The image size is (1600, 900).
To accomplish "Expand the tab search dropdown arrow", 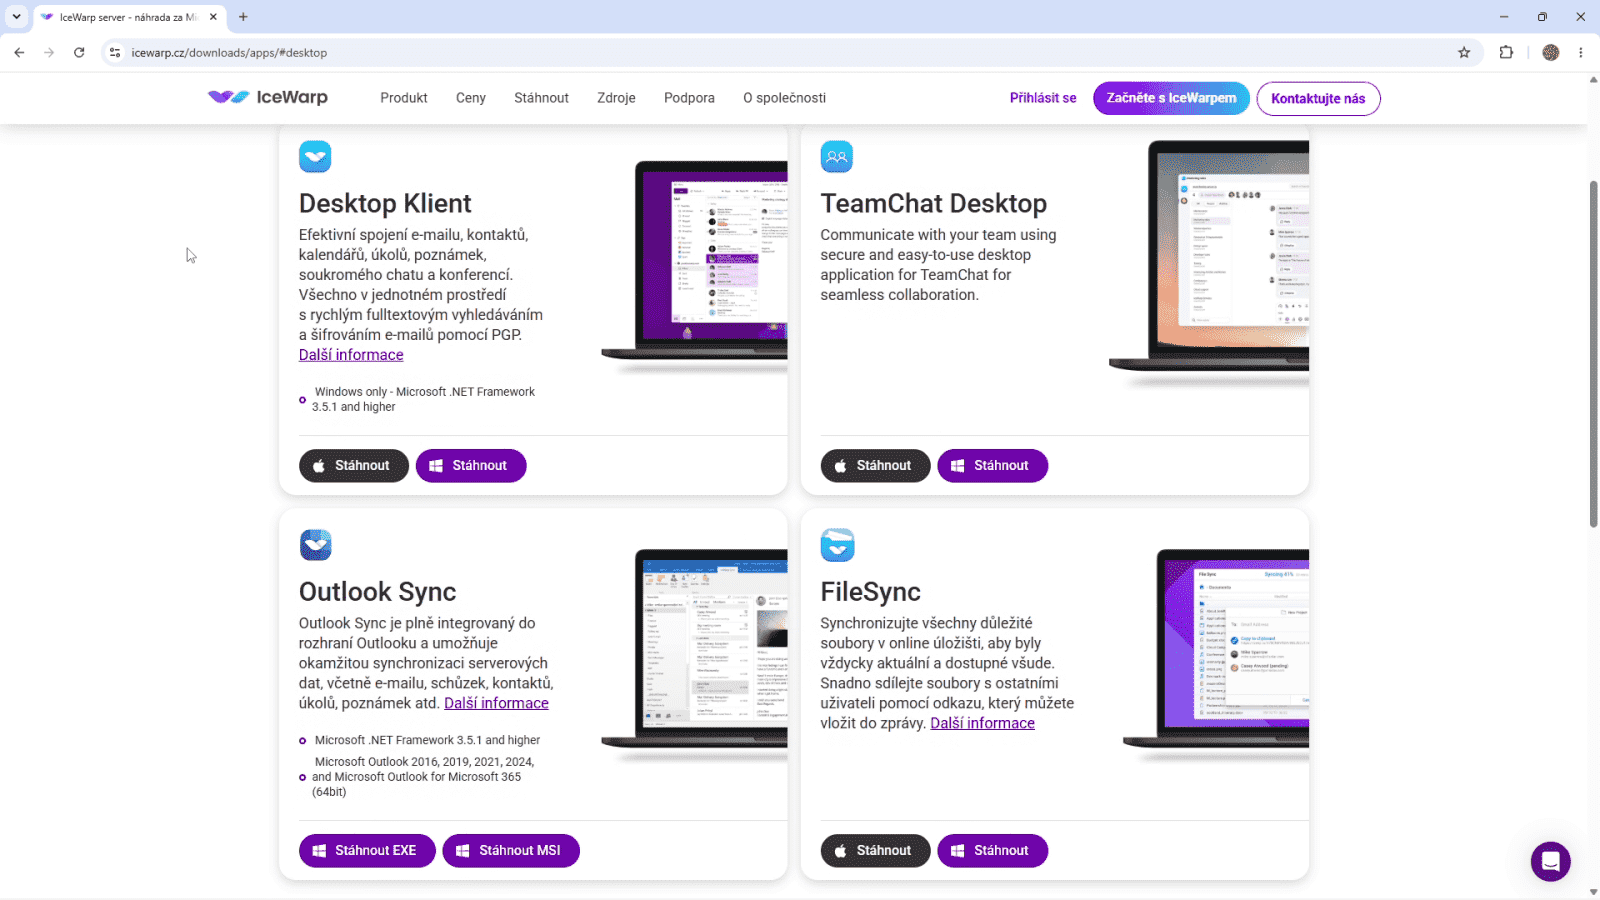I will [17, 17].
